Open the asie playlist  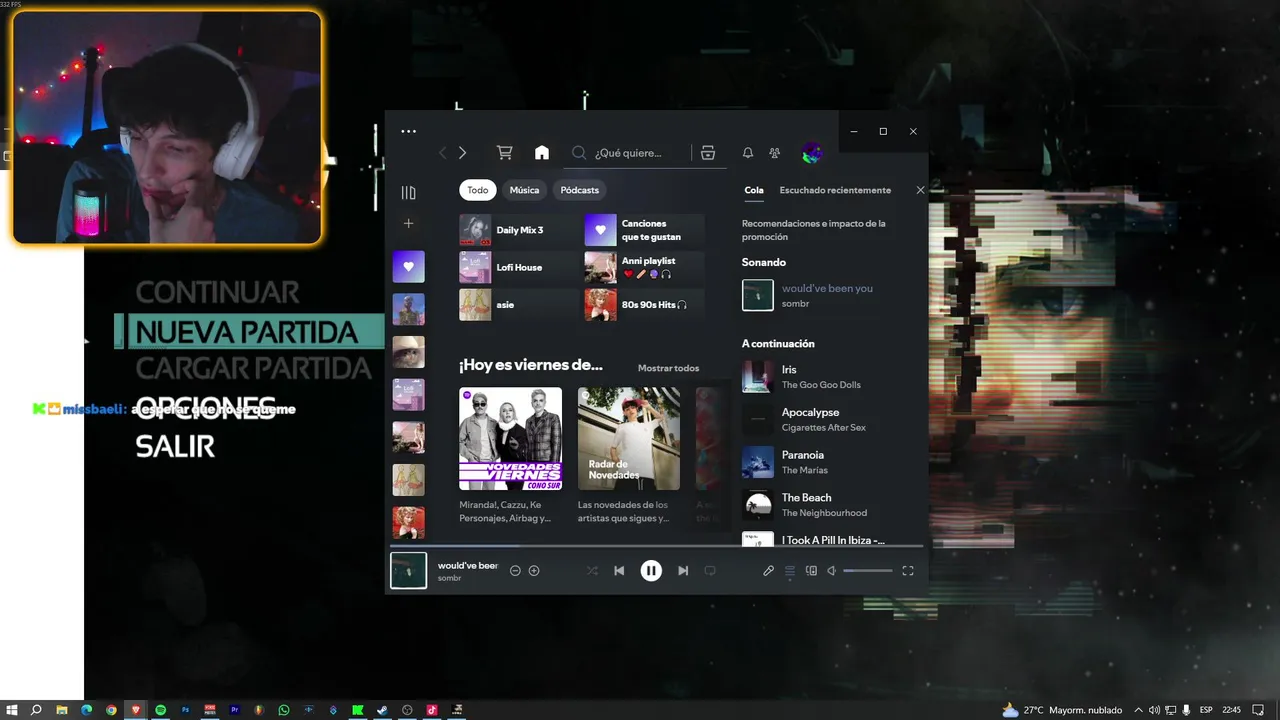[x=518, y=304]
